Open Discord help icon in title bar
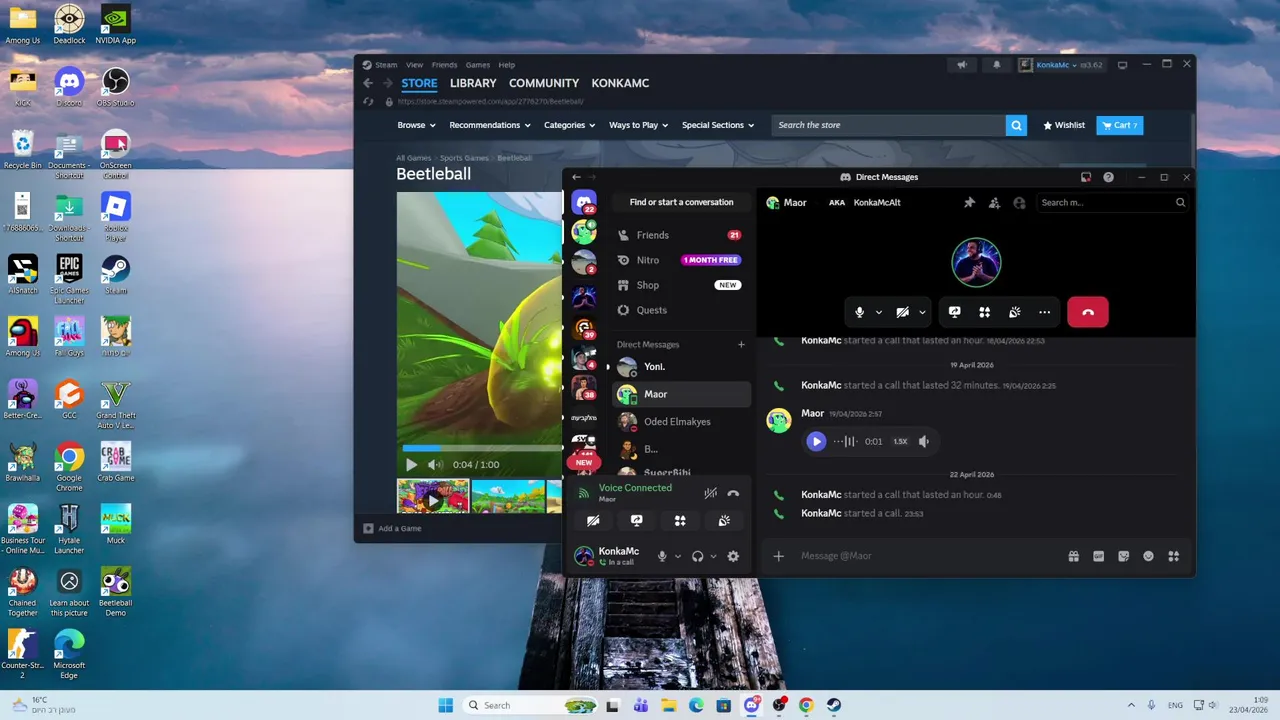The image size is (1280, 720). point(1108,177)
